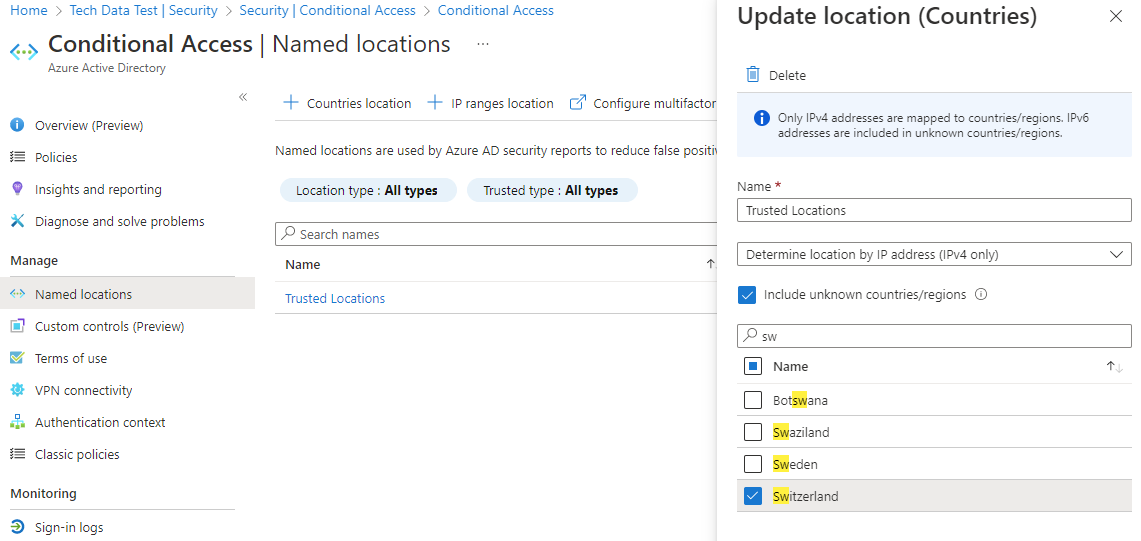Click the Overview (Preview) info icon
1141x541 pixels.
tap(17, 125)
